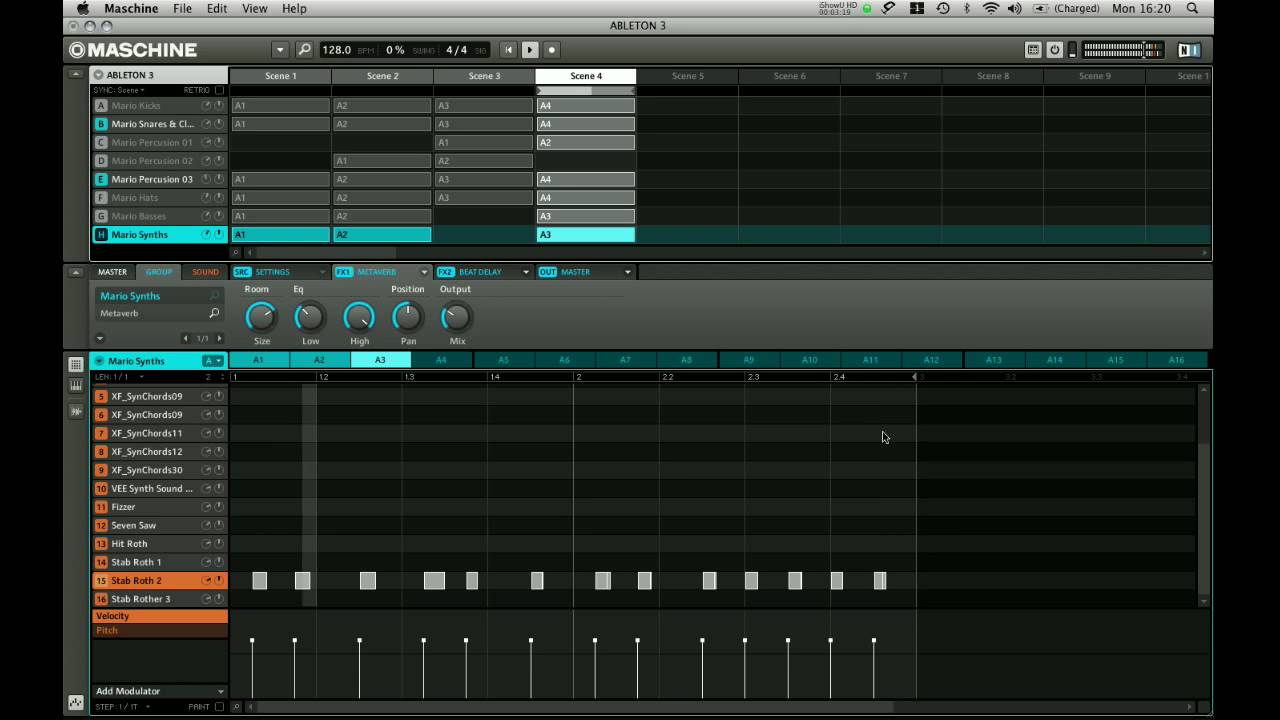The width and height of the screenshot is (1280, 720).
Task: Click the Mario Synths group pan knob
Action: pyautogui.click(x=219, y=234)
